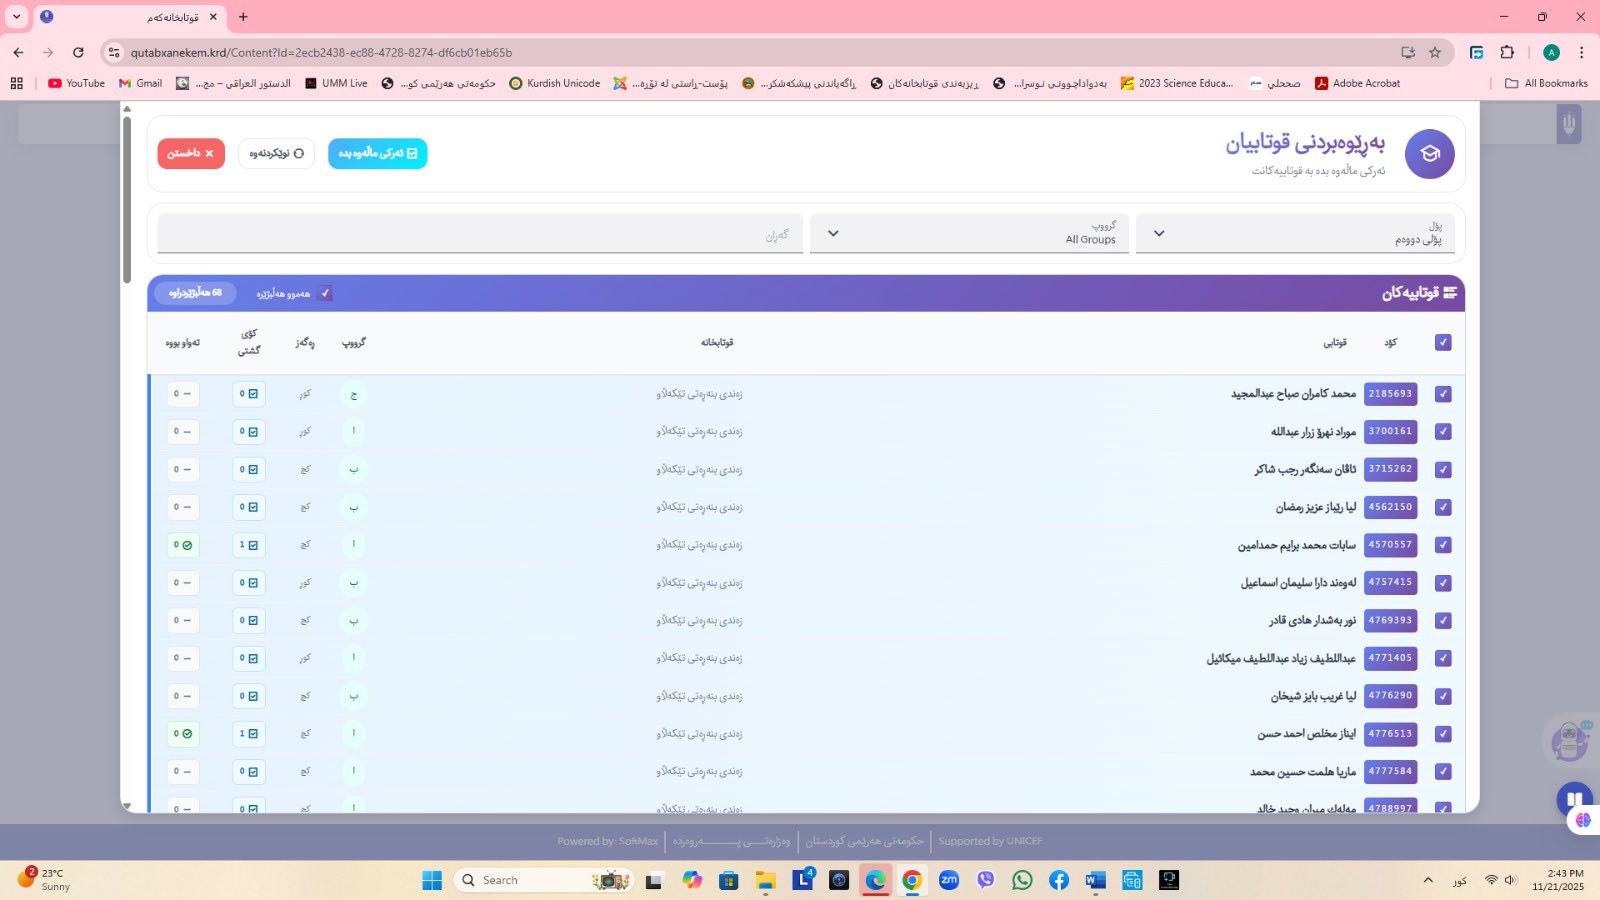Open the Chrome tab search dropdown arrow
Screen dimensions: 1600x900
pos(16,16)
